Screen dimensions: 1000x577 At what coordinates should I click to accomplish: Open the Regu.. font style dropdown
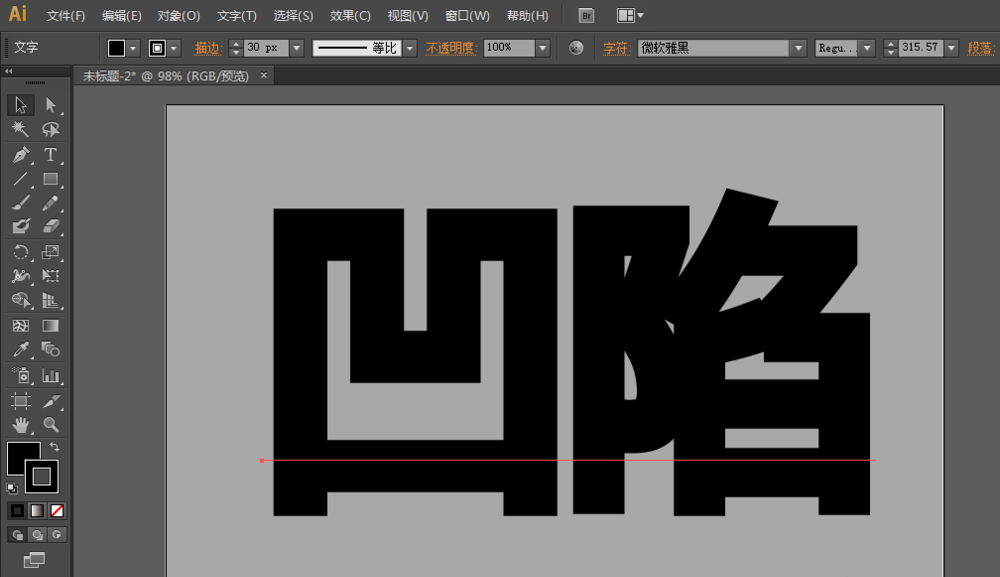867,48
